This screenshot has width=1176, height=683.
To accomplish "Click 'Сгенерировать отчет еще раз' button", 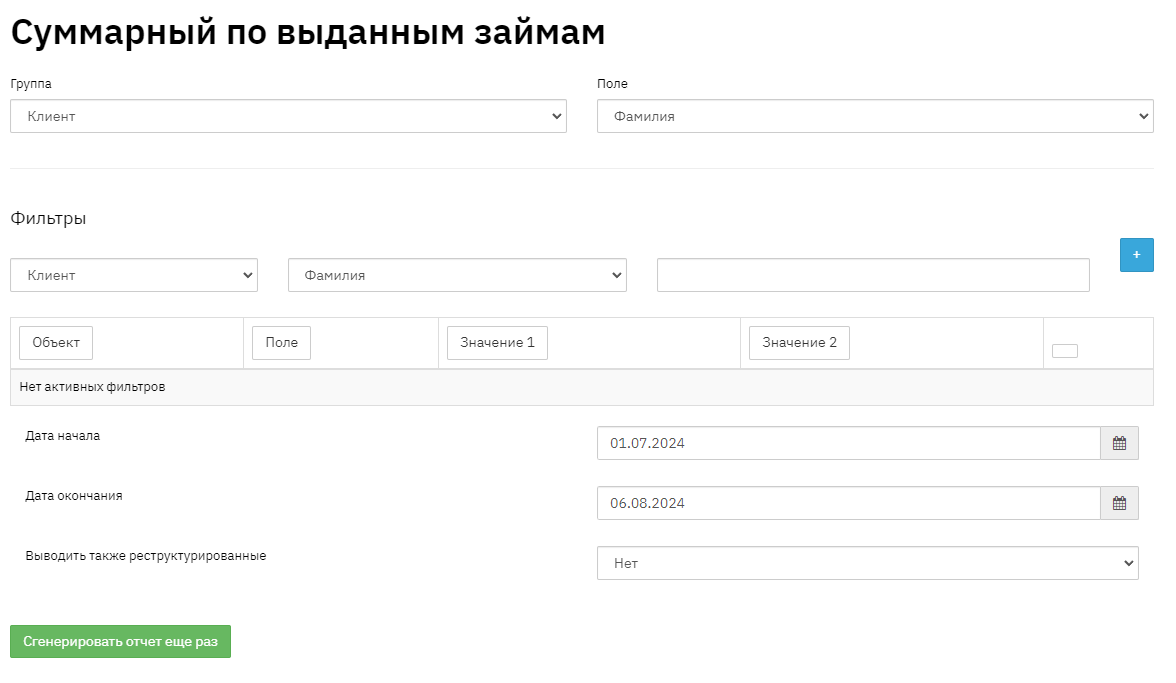I will point(120,642).
